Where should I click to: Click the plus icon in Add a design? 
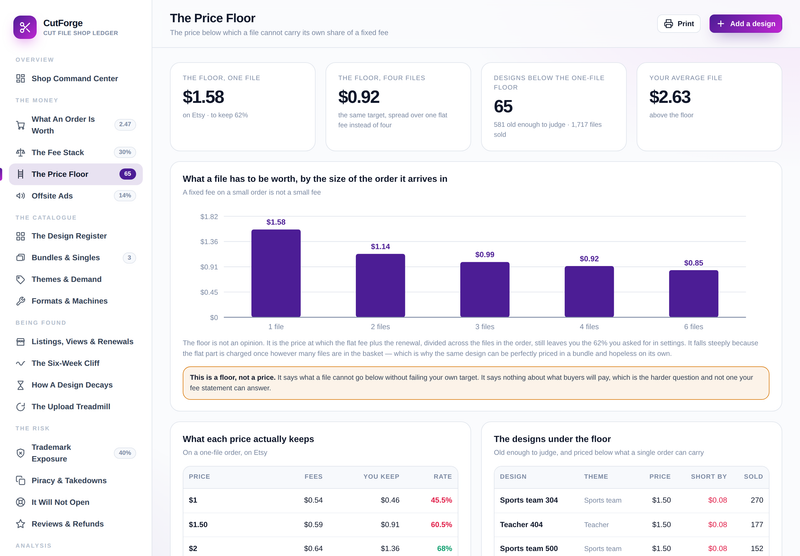720,23
